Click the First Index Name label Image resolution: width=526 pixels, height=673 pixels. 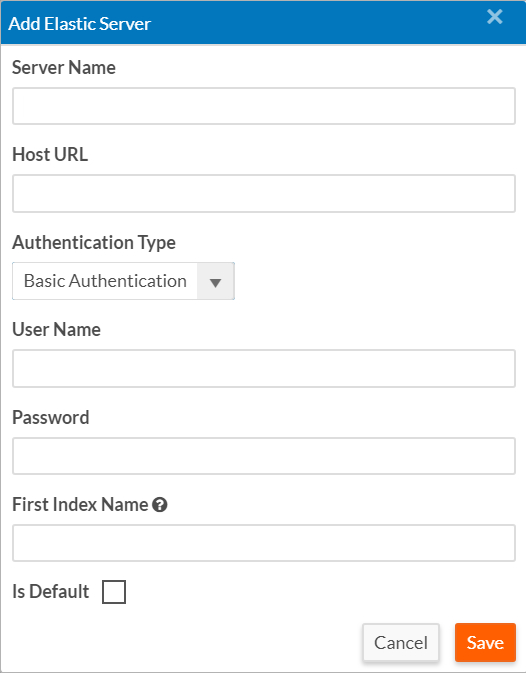pos(80,505)
